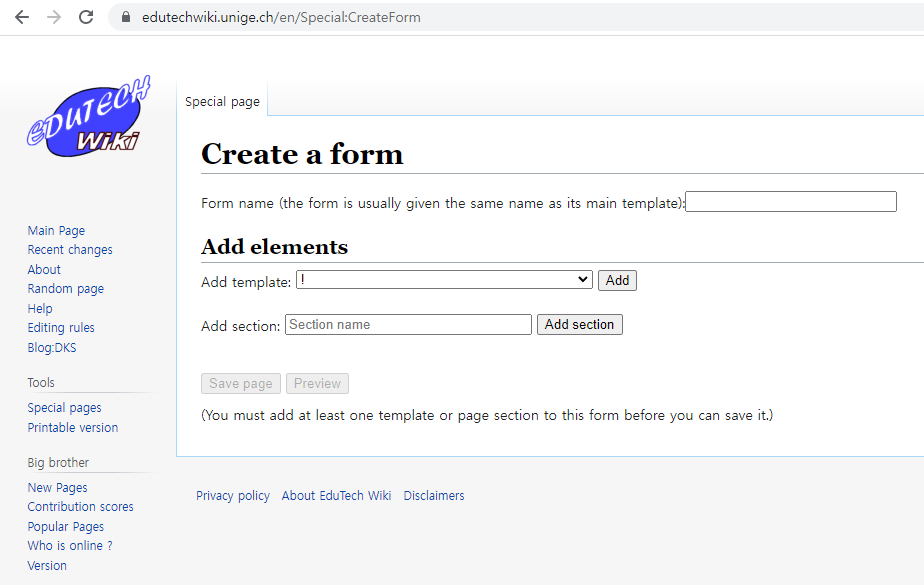Open New Pages under Big brother
This screenshot has height=585, width=924.
tap(57, 488)
